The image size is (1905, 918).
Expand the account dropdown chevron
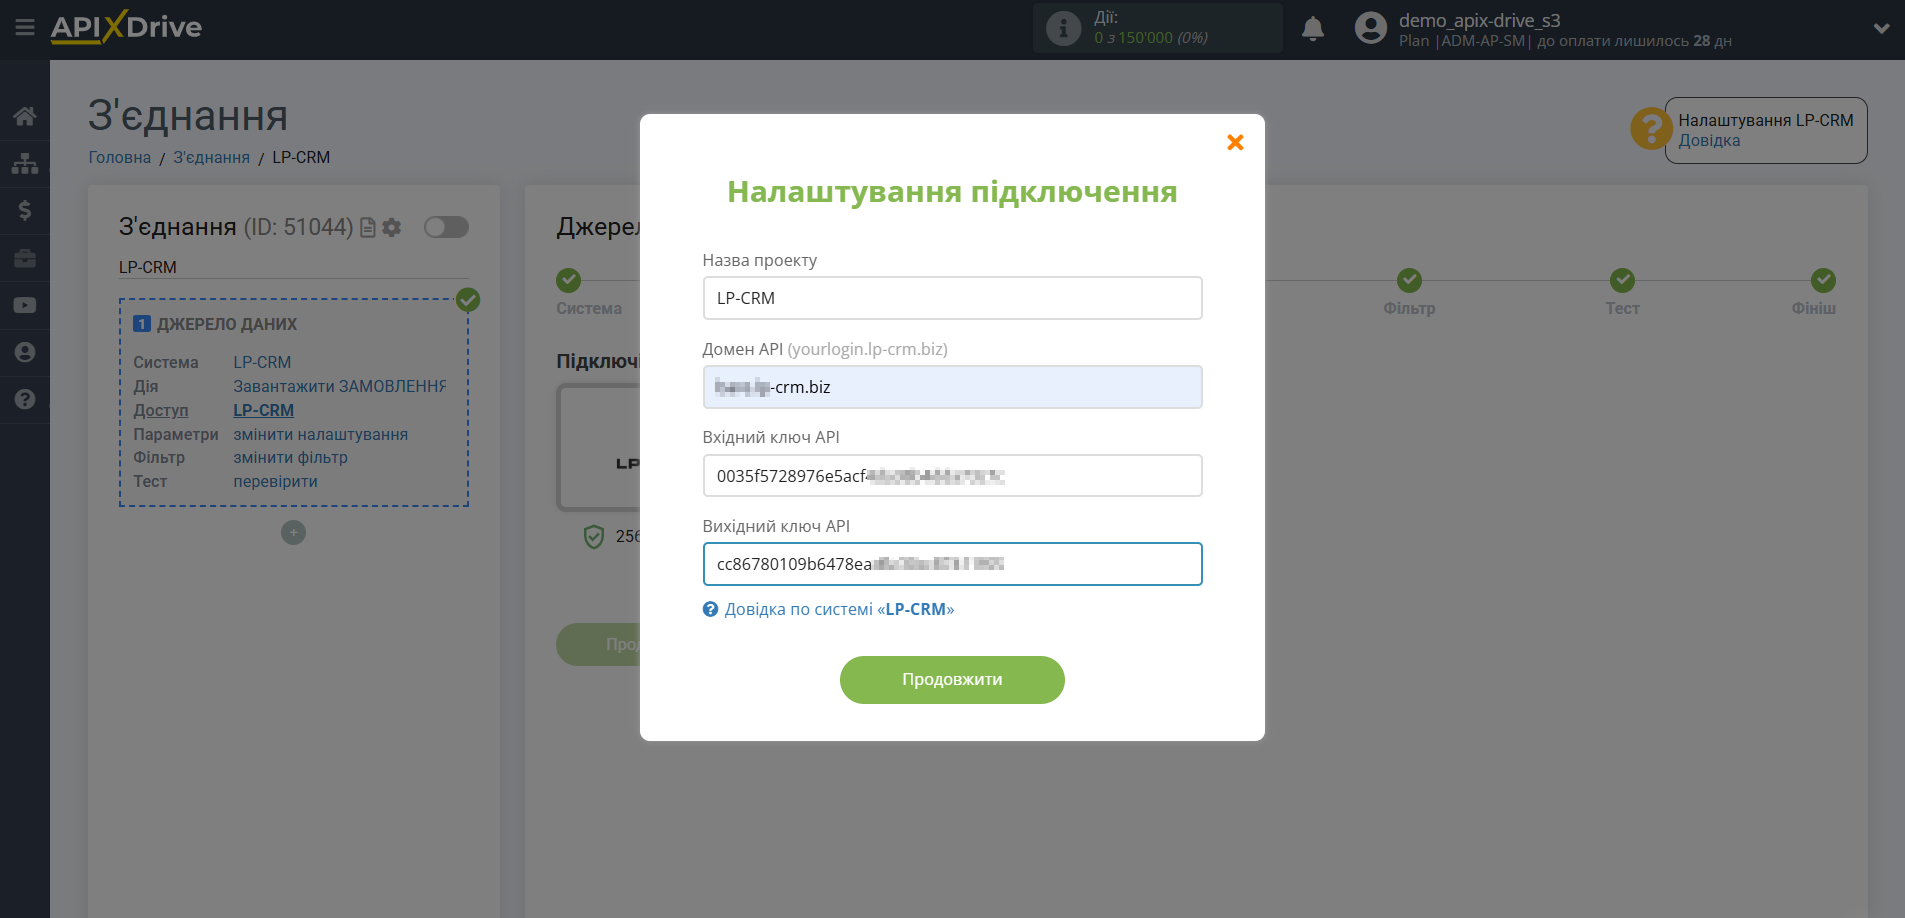point(1881,28)
